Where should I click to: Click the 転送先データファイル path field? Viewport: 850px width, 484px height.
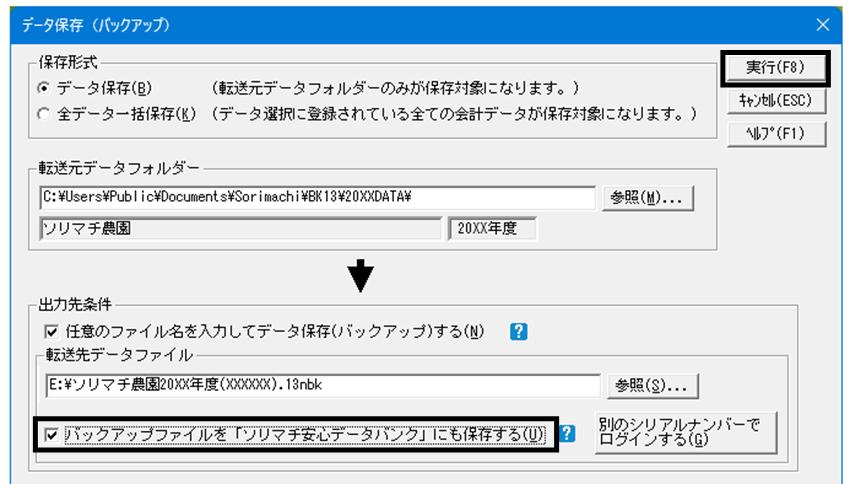pos(324,385)
